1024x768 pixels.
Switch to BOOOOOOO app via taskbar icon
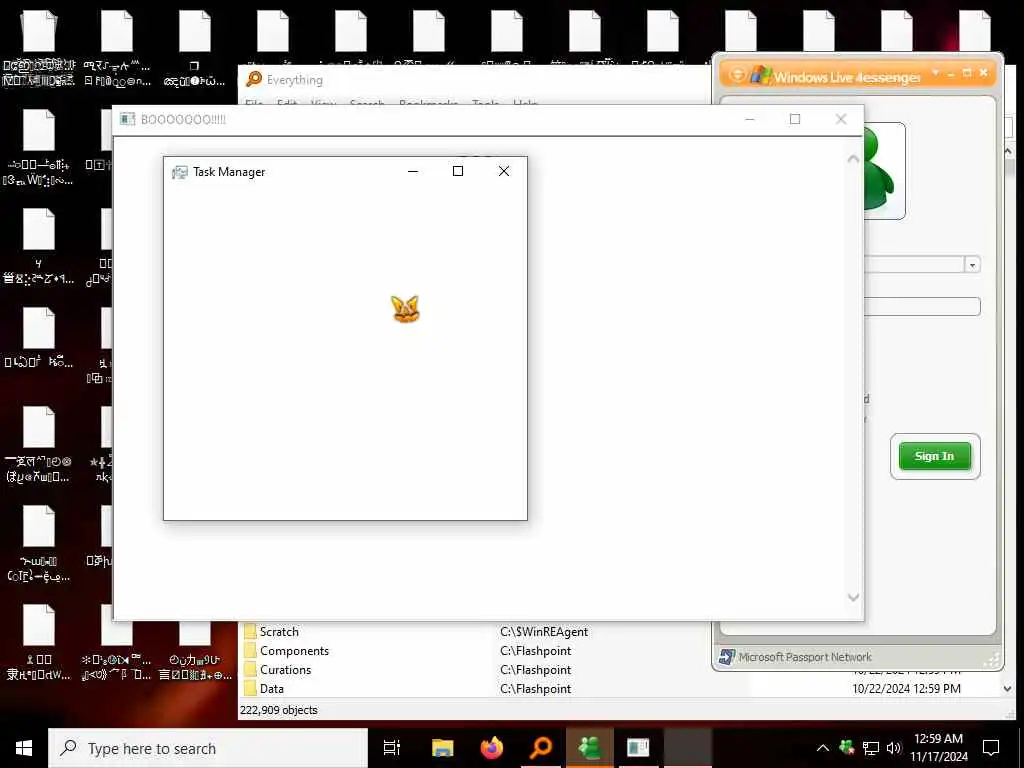tap(638, 748)
